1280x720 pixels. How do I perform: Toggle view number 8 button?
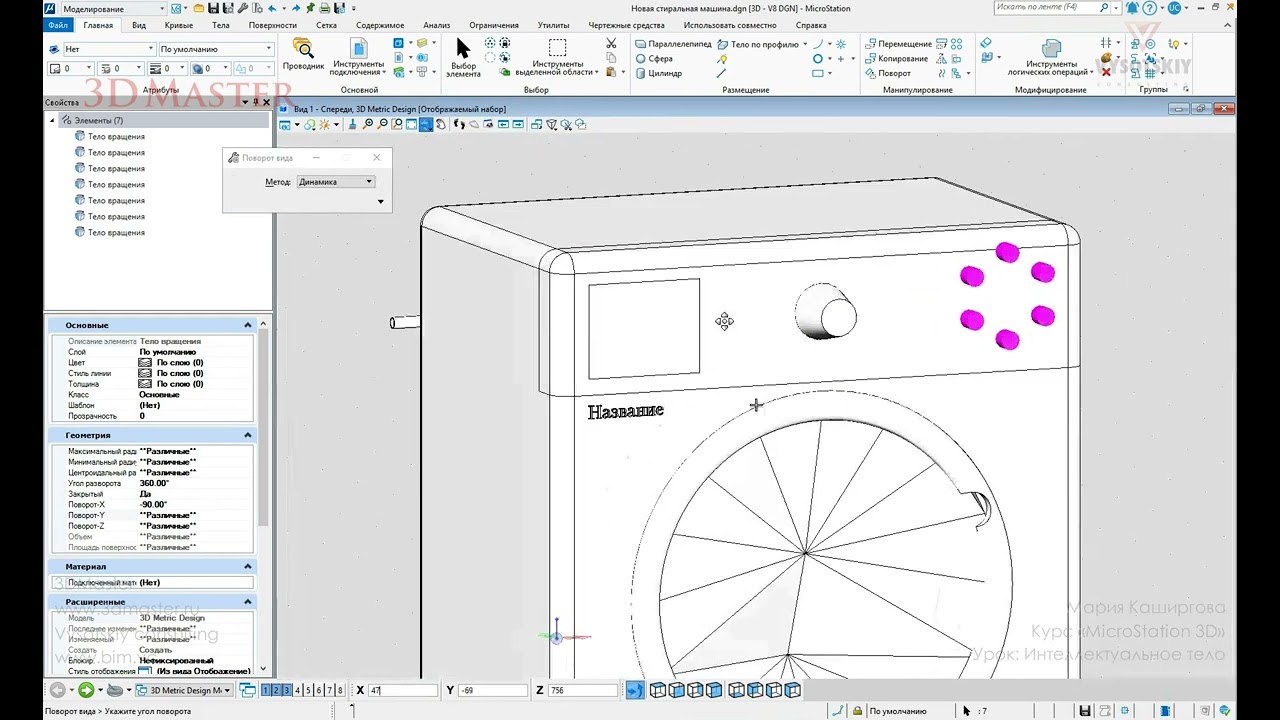coord(340,690)
